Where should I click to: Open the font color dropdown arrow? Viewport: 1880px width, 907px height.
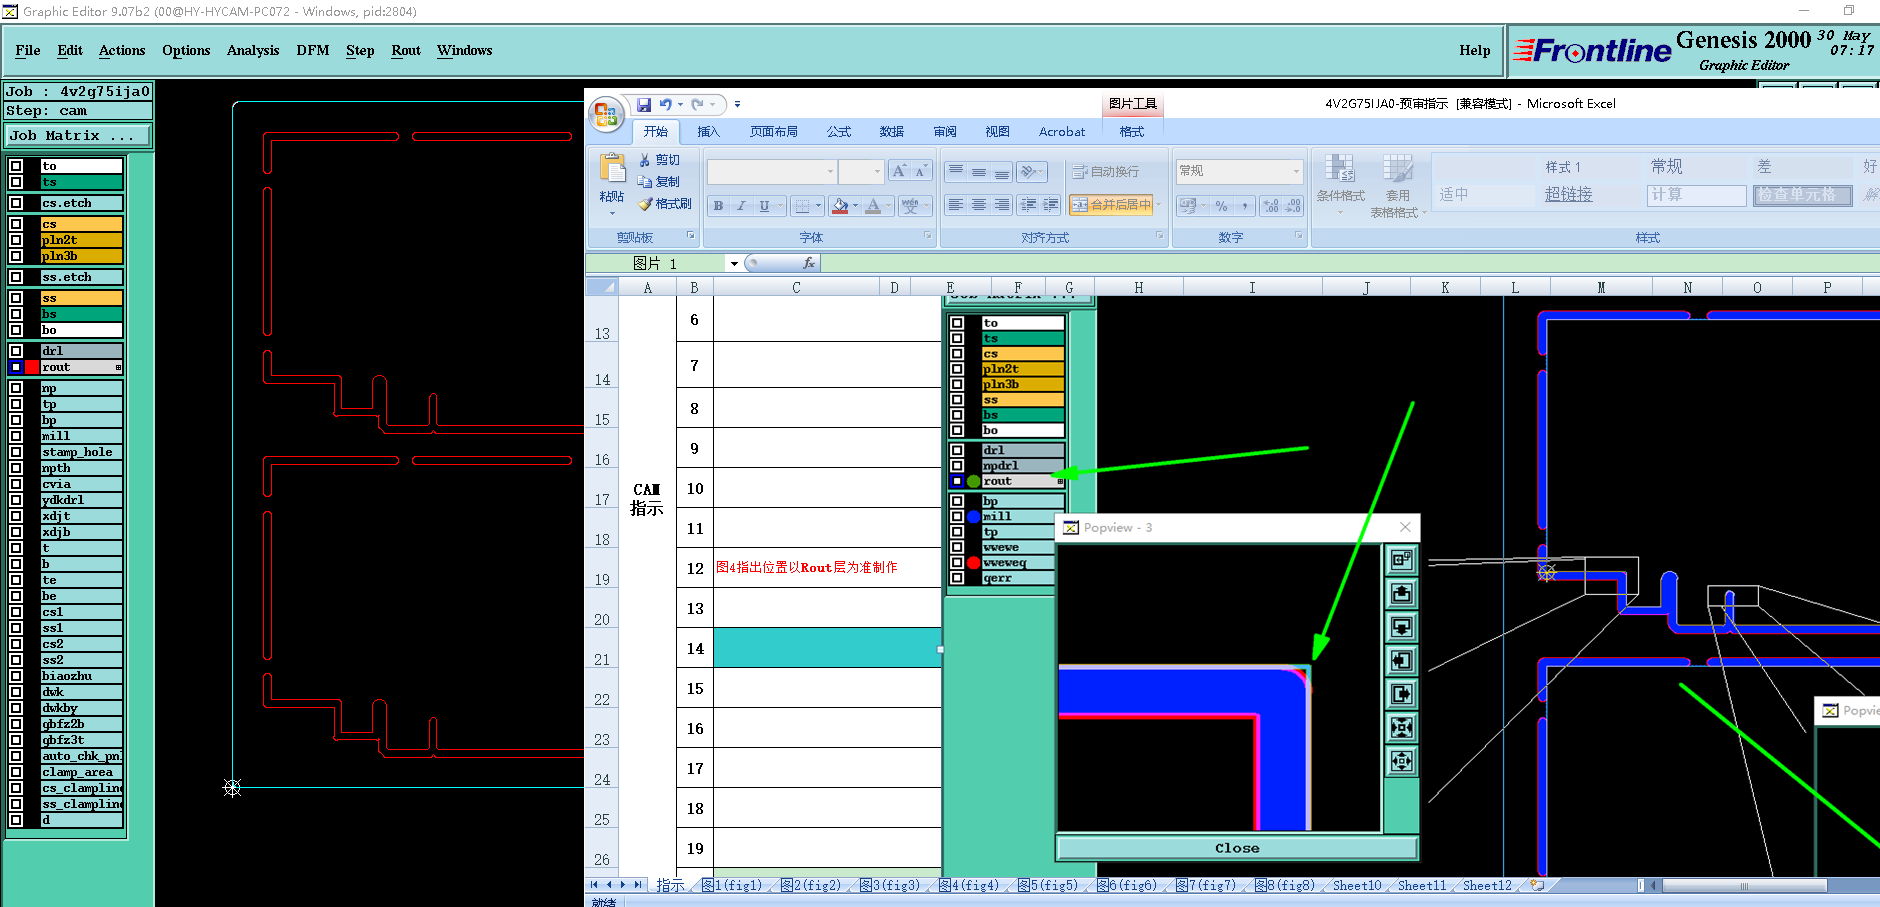coord(889,206)
